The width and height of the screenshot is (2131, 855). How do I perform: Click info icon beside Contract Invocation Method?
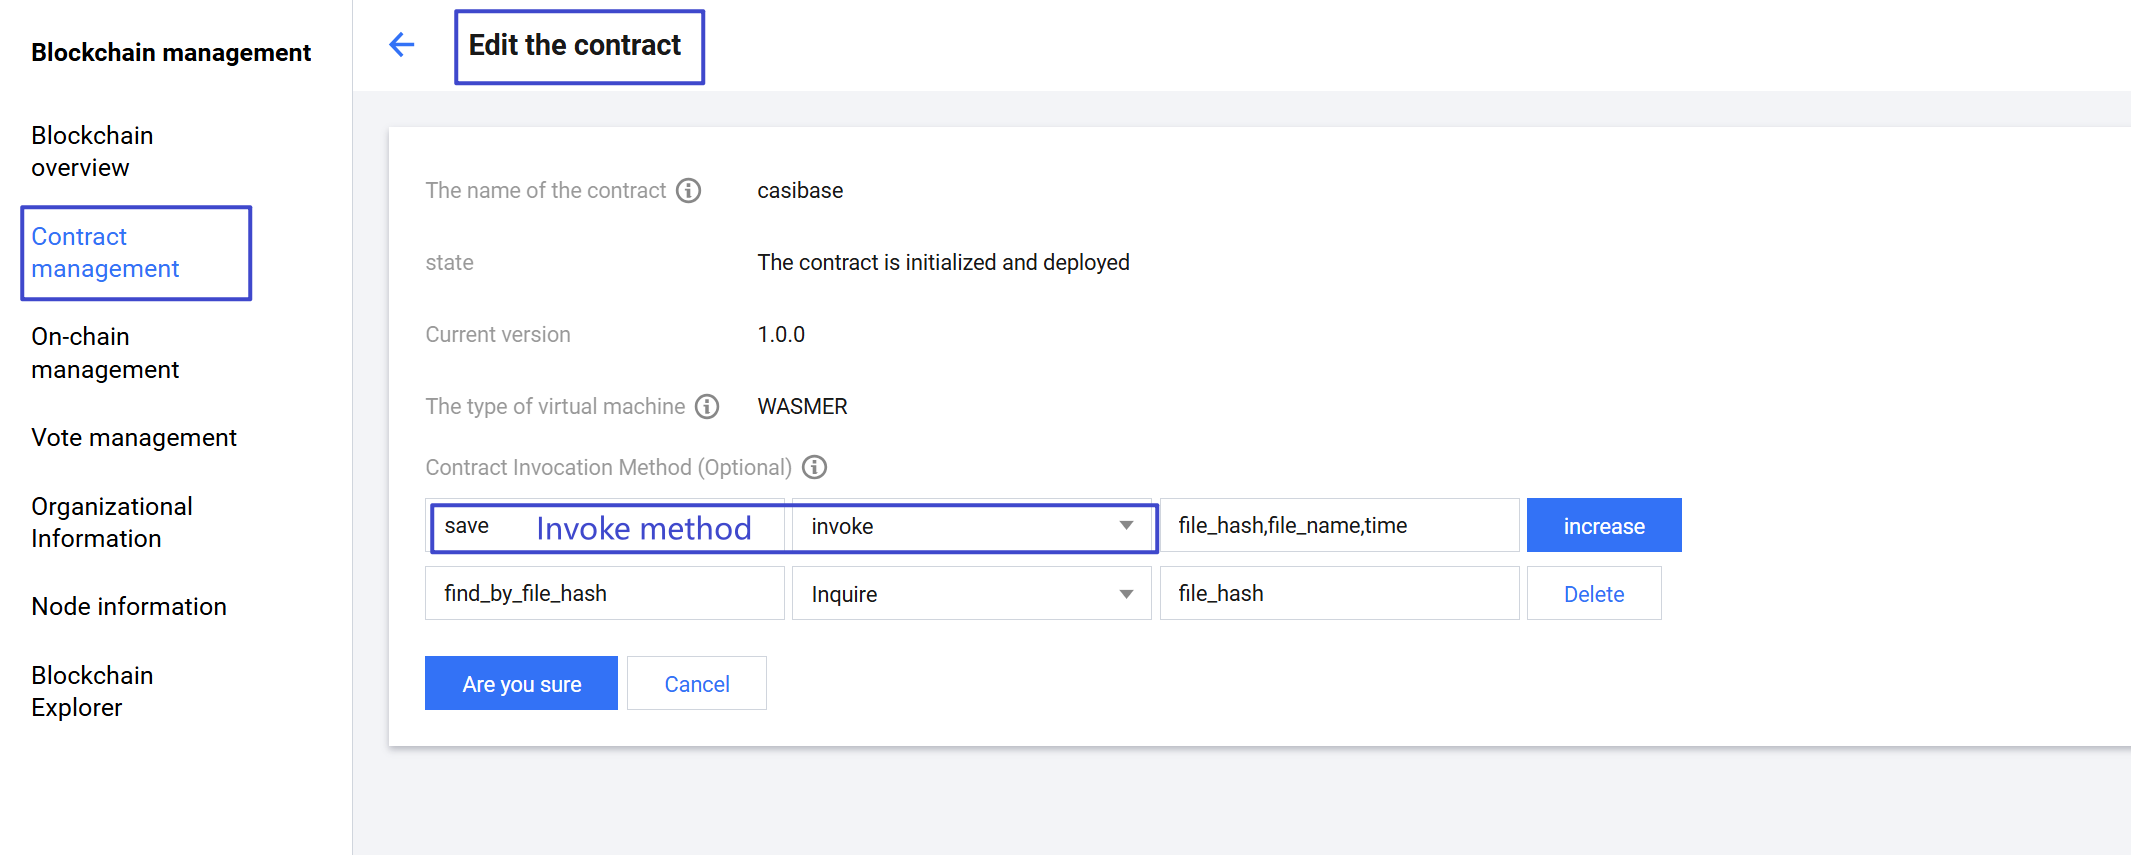[815, 467]
